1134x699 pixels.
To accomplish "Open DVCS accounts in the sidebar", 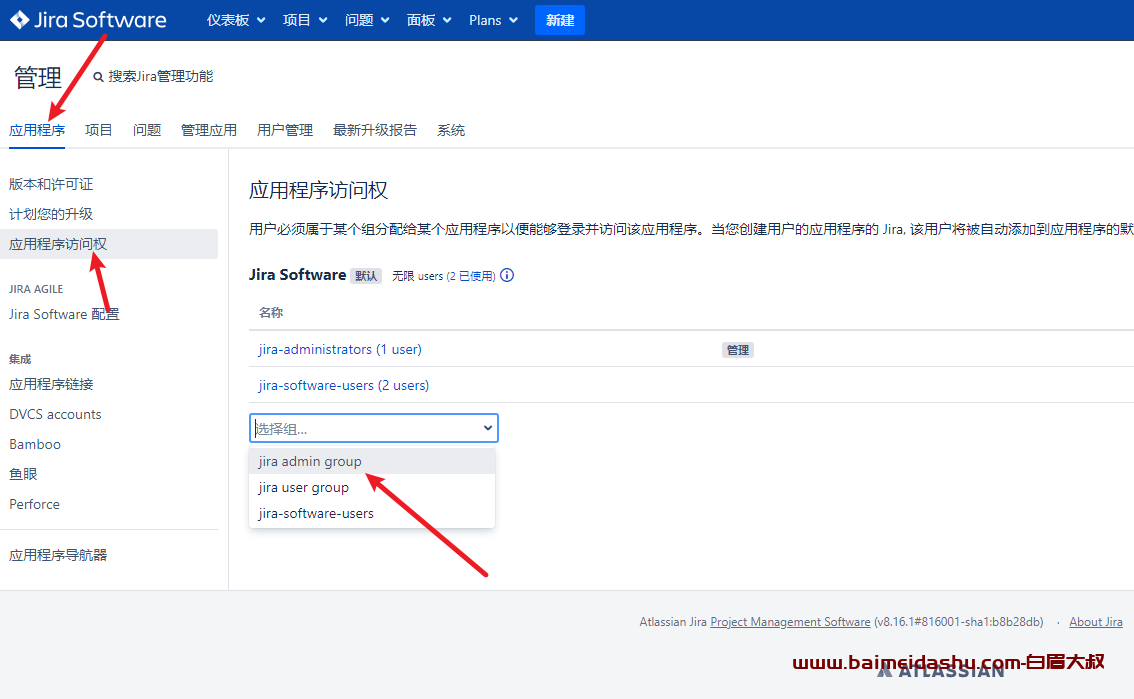I will click(x=55, y=414).
